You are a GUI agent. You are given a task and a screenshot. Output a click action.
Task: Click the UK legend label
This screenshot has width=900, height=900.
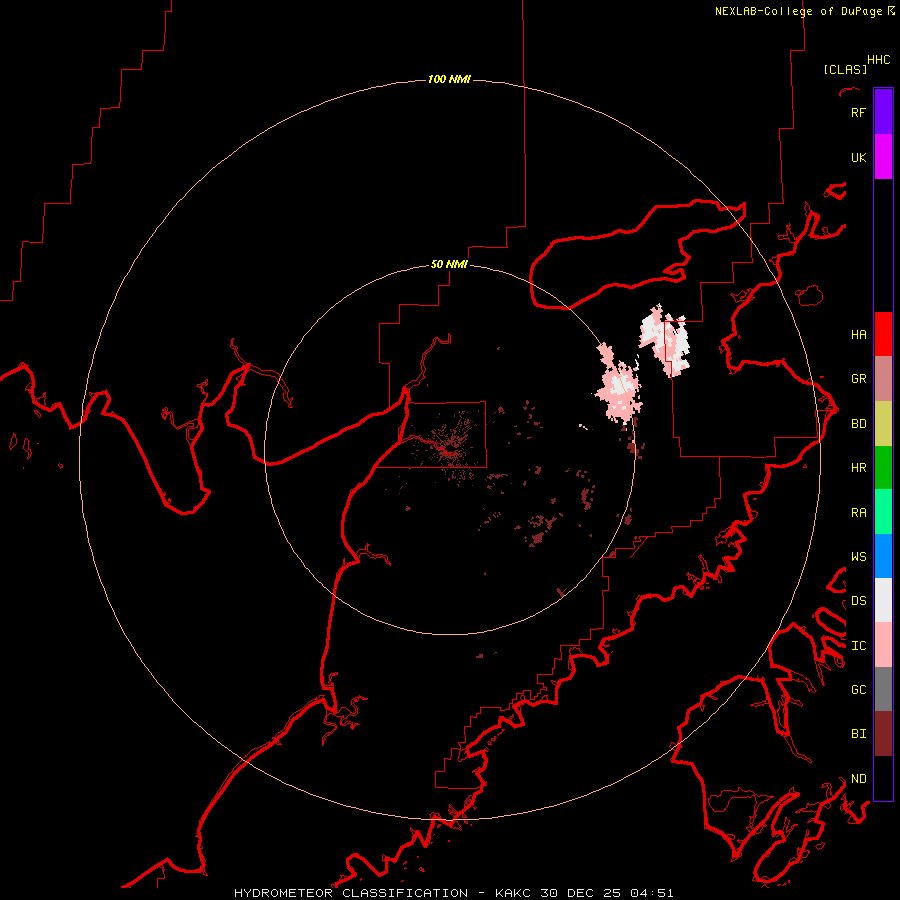pos(858,157)
